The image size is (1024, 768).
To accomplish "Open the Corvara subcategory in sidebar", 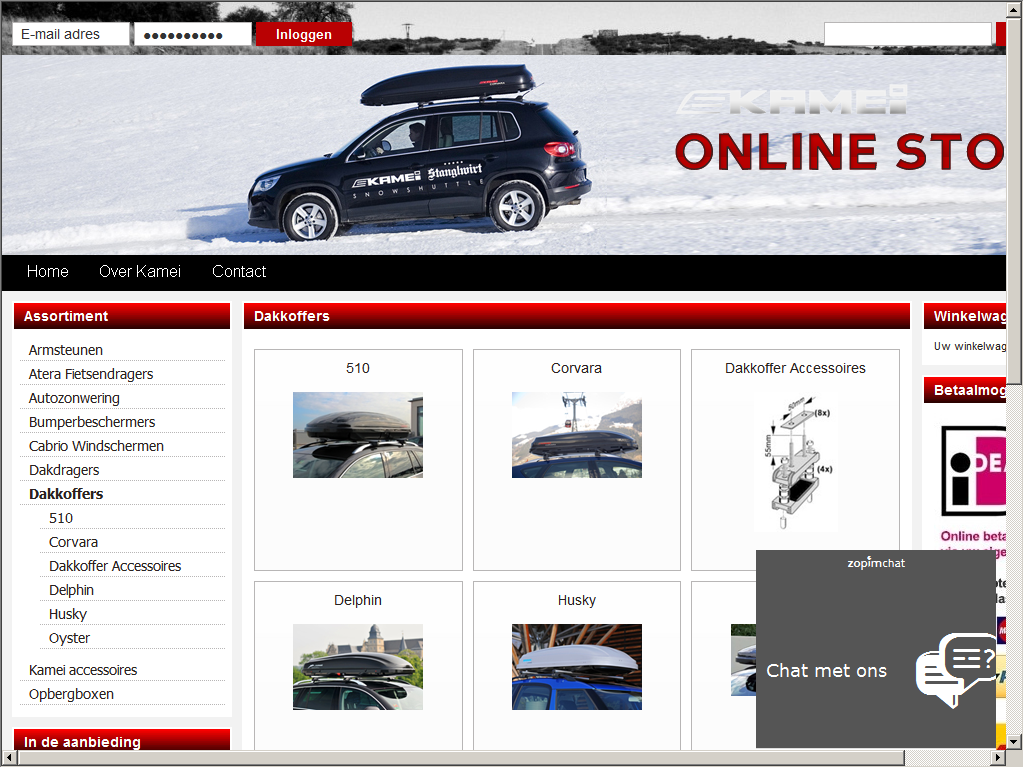I will [73, 543].
